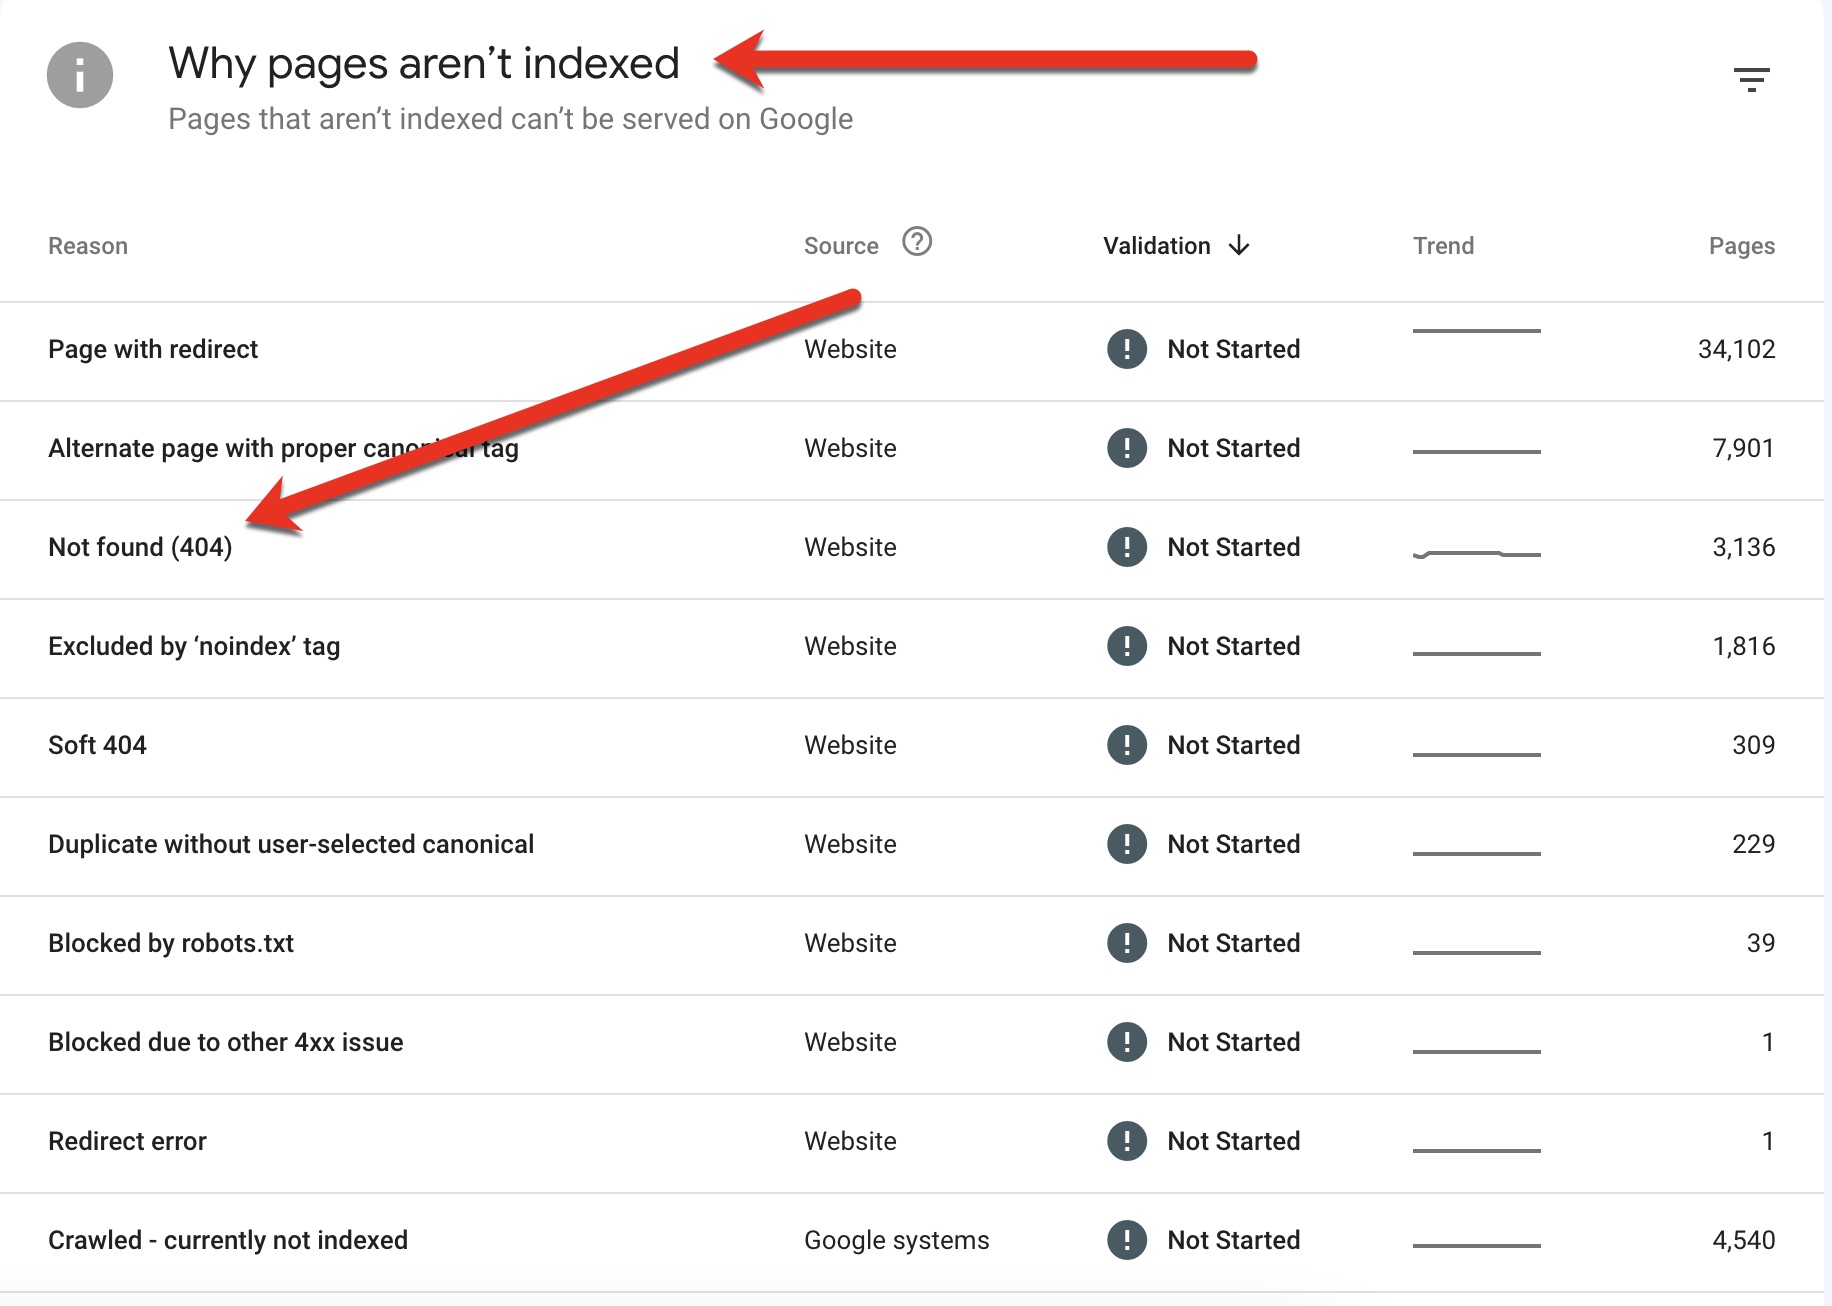The width and height of the screenshot is (1832, 1306).
Task: Click warning icon in Redirect error row
Action: (1127, 1141)
